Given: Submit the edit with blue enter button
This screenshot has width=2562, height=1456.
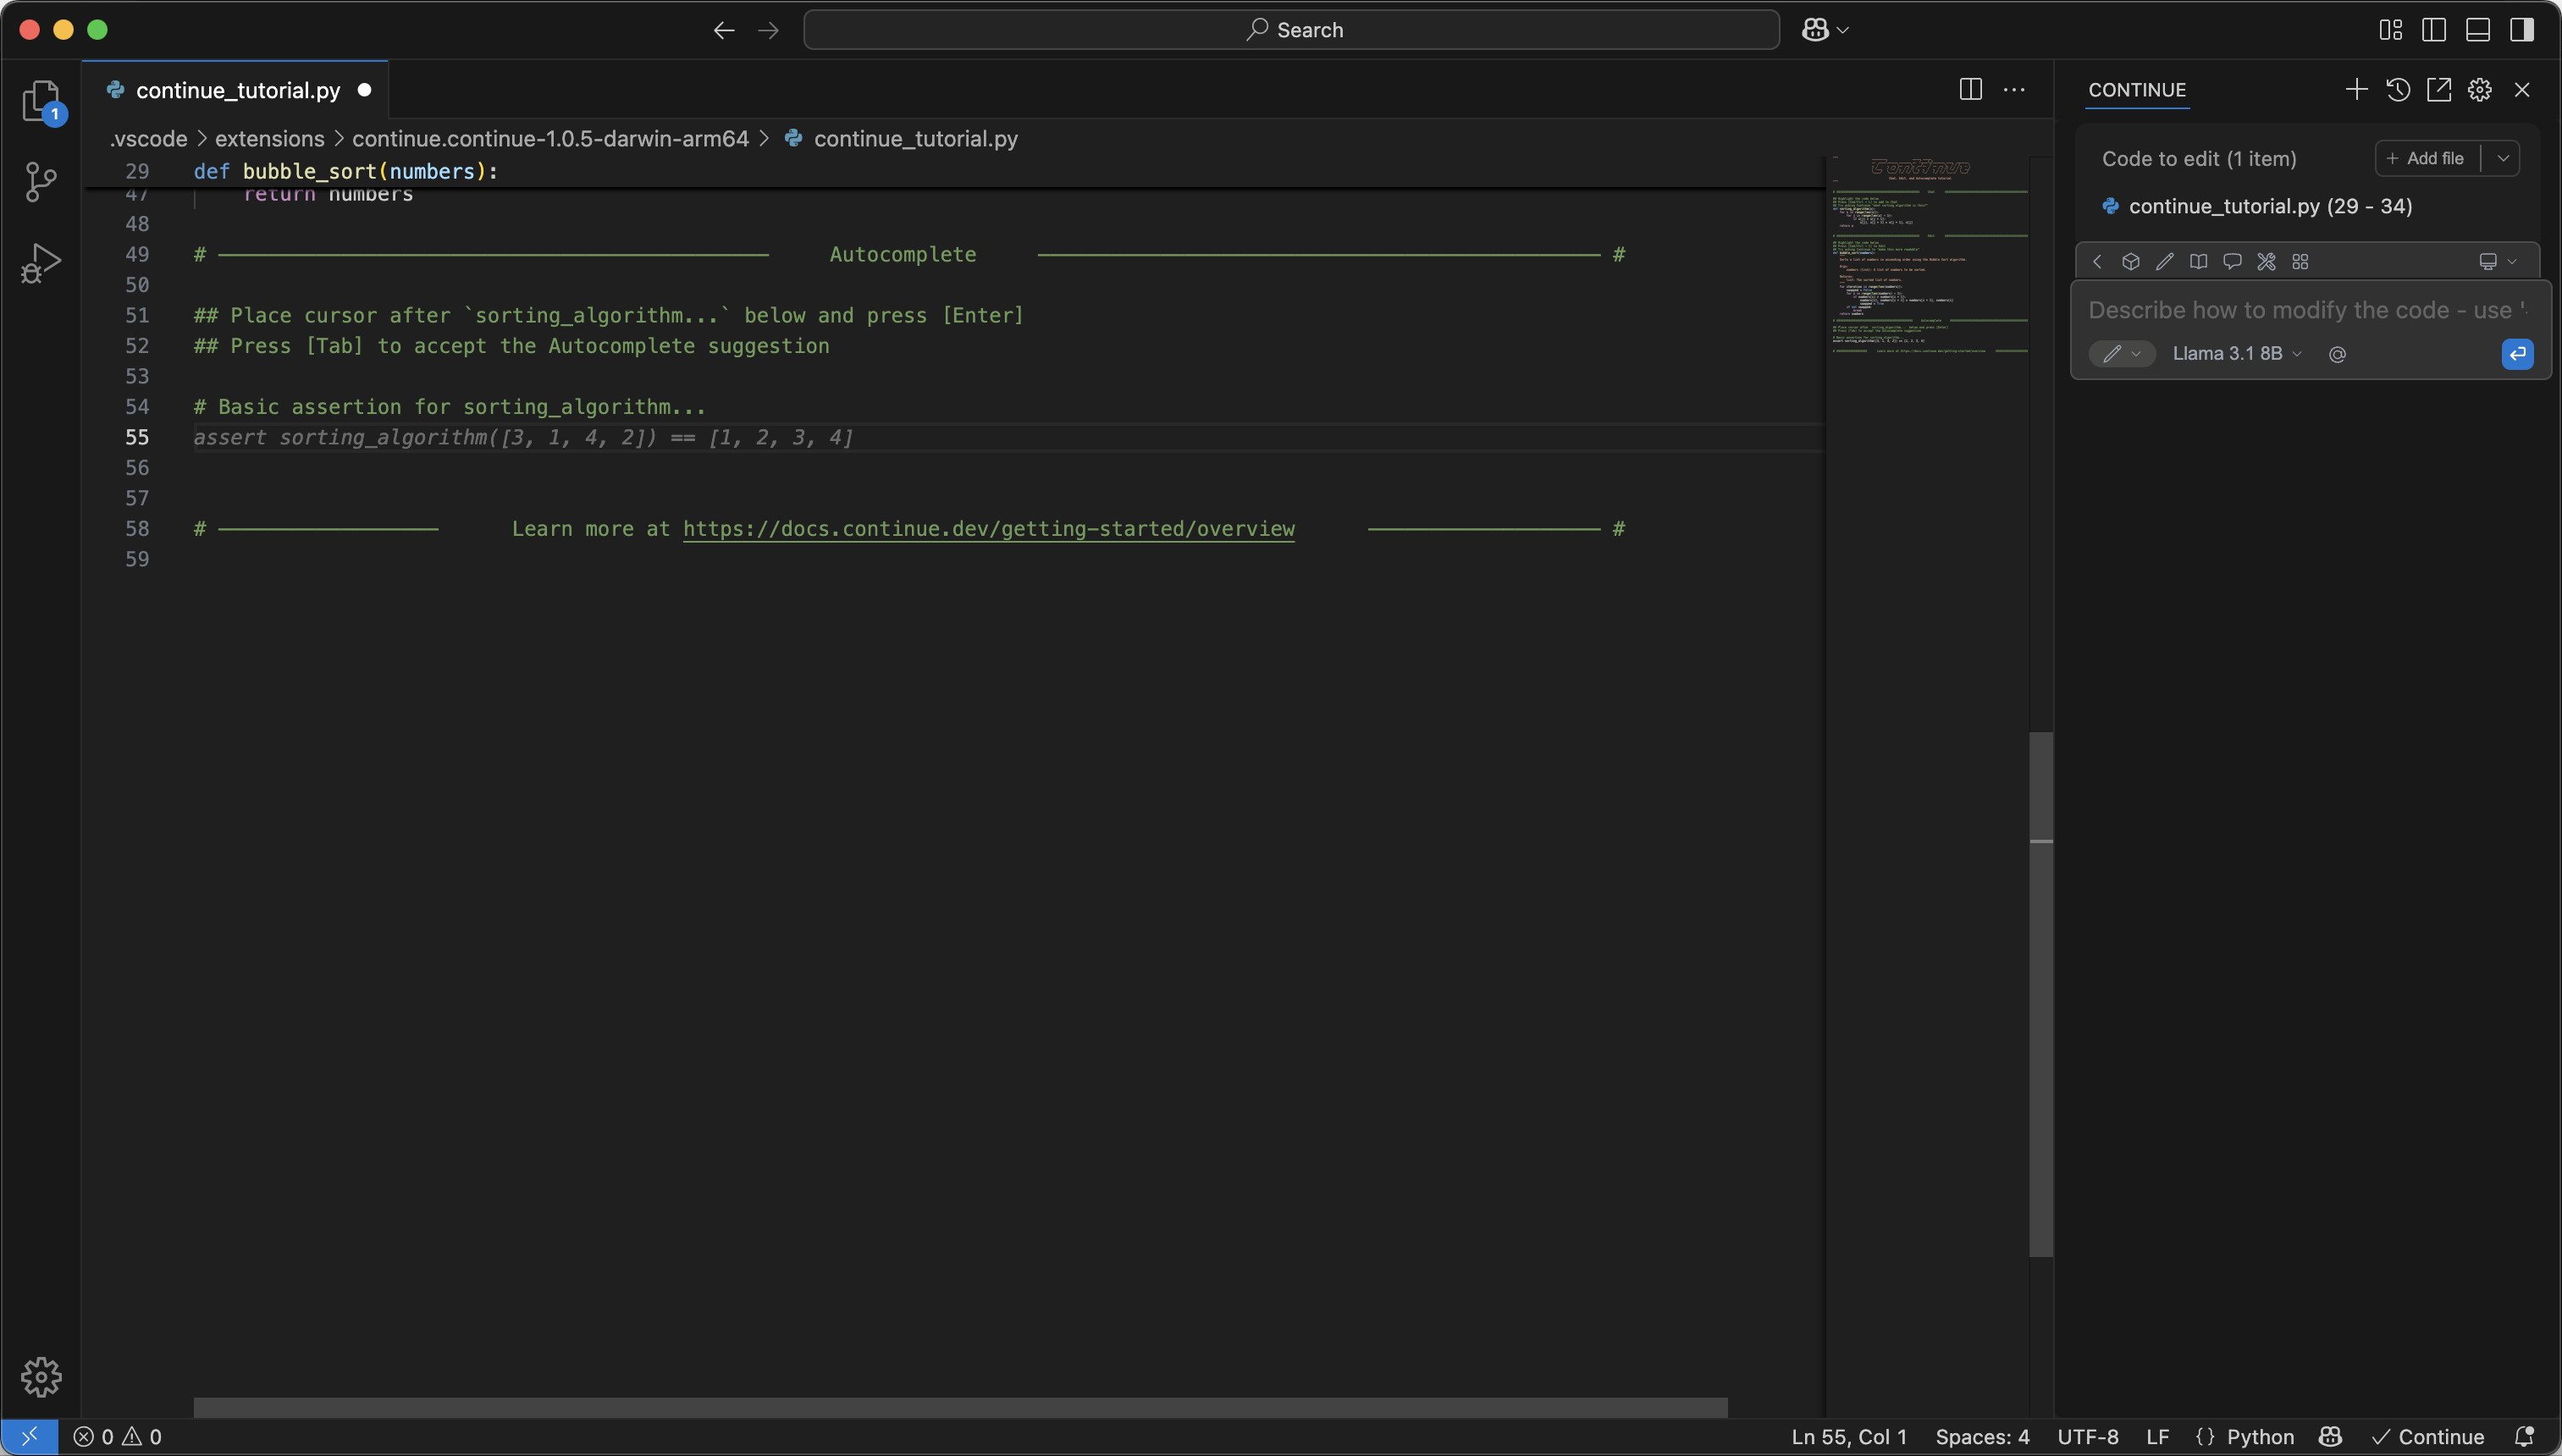Looking at the screenshot, I should [x=2517, y=354].
